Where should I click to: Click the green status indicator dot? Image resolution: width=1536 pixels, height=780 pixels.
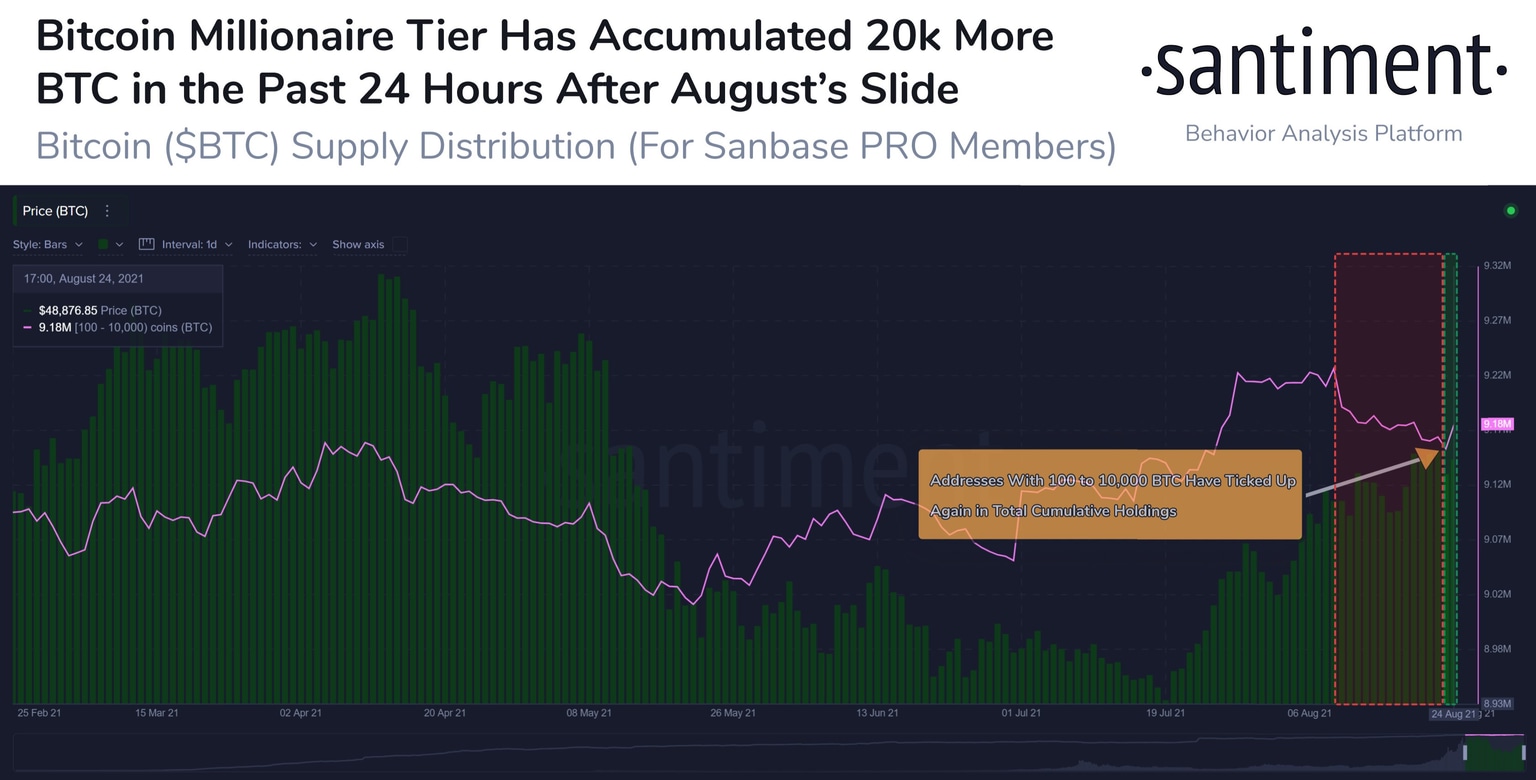click(1511, 211)
